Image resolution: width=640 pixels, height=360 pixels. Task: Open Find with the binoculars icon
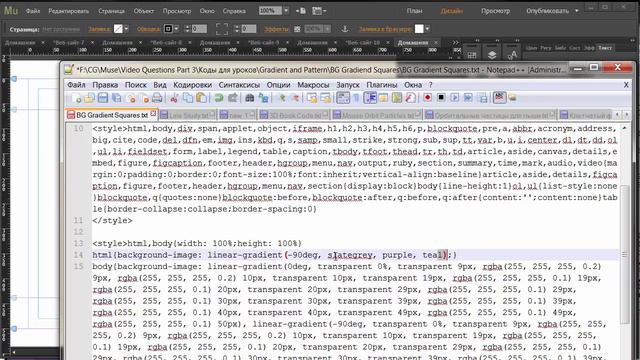pyautogui.click(x=250, y=98)
